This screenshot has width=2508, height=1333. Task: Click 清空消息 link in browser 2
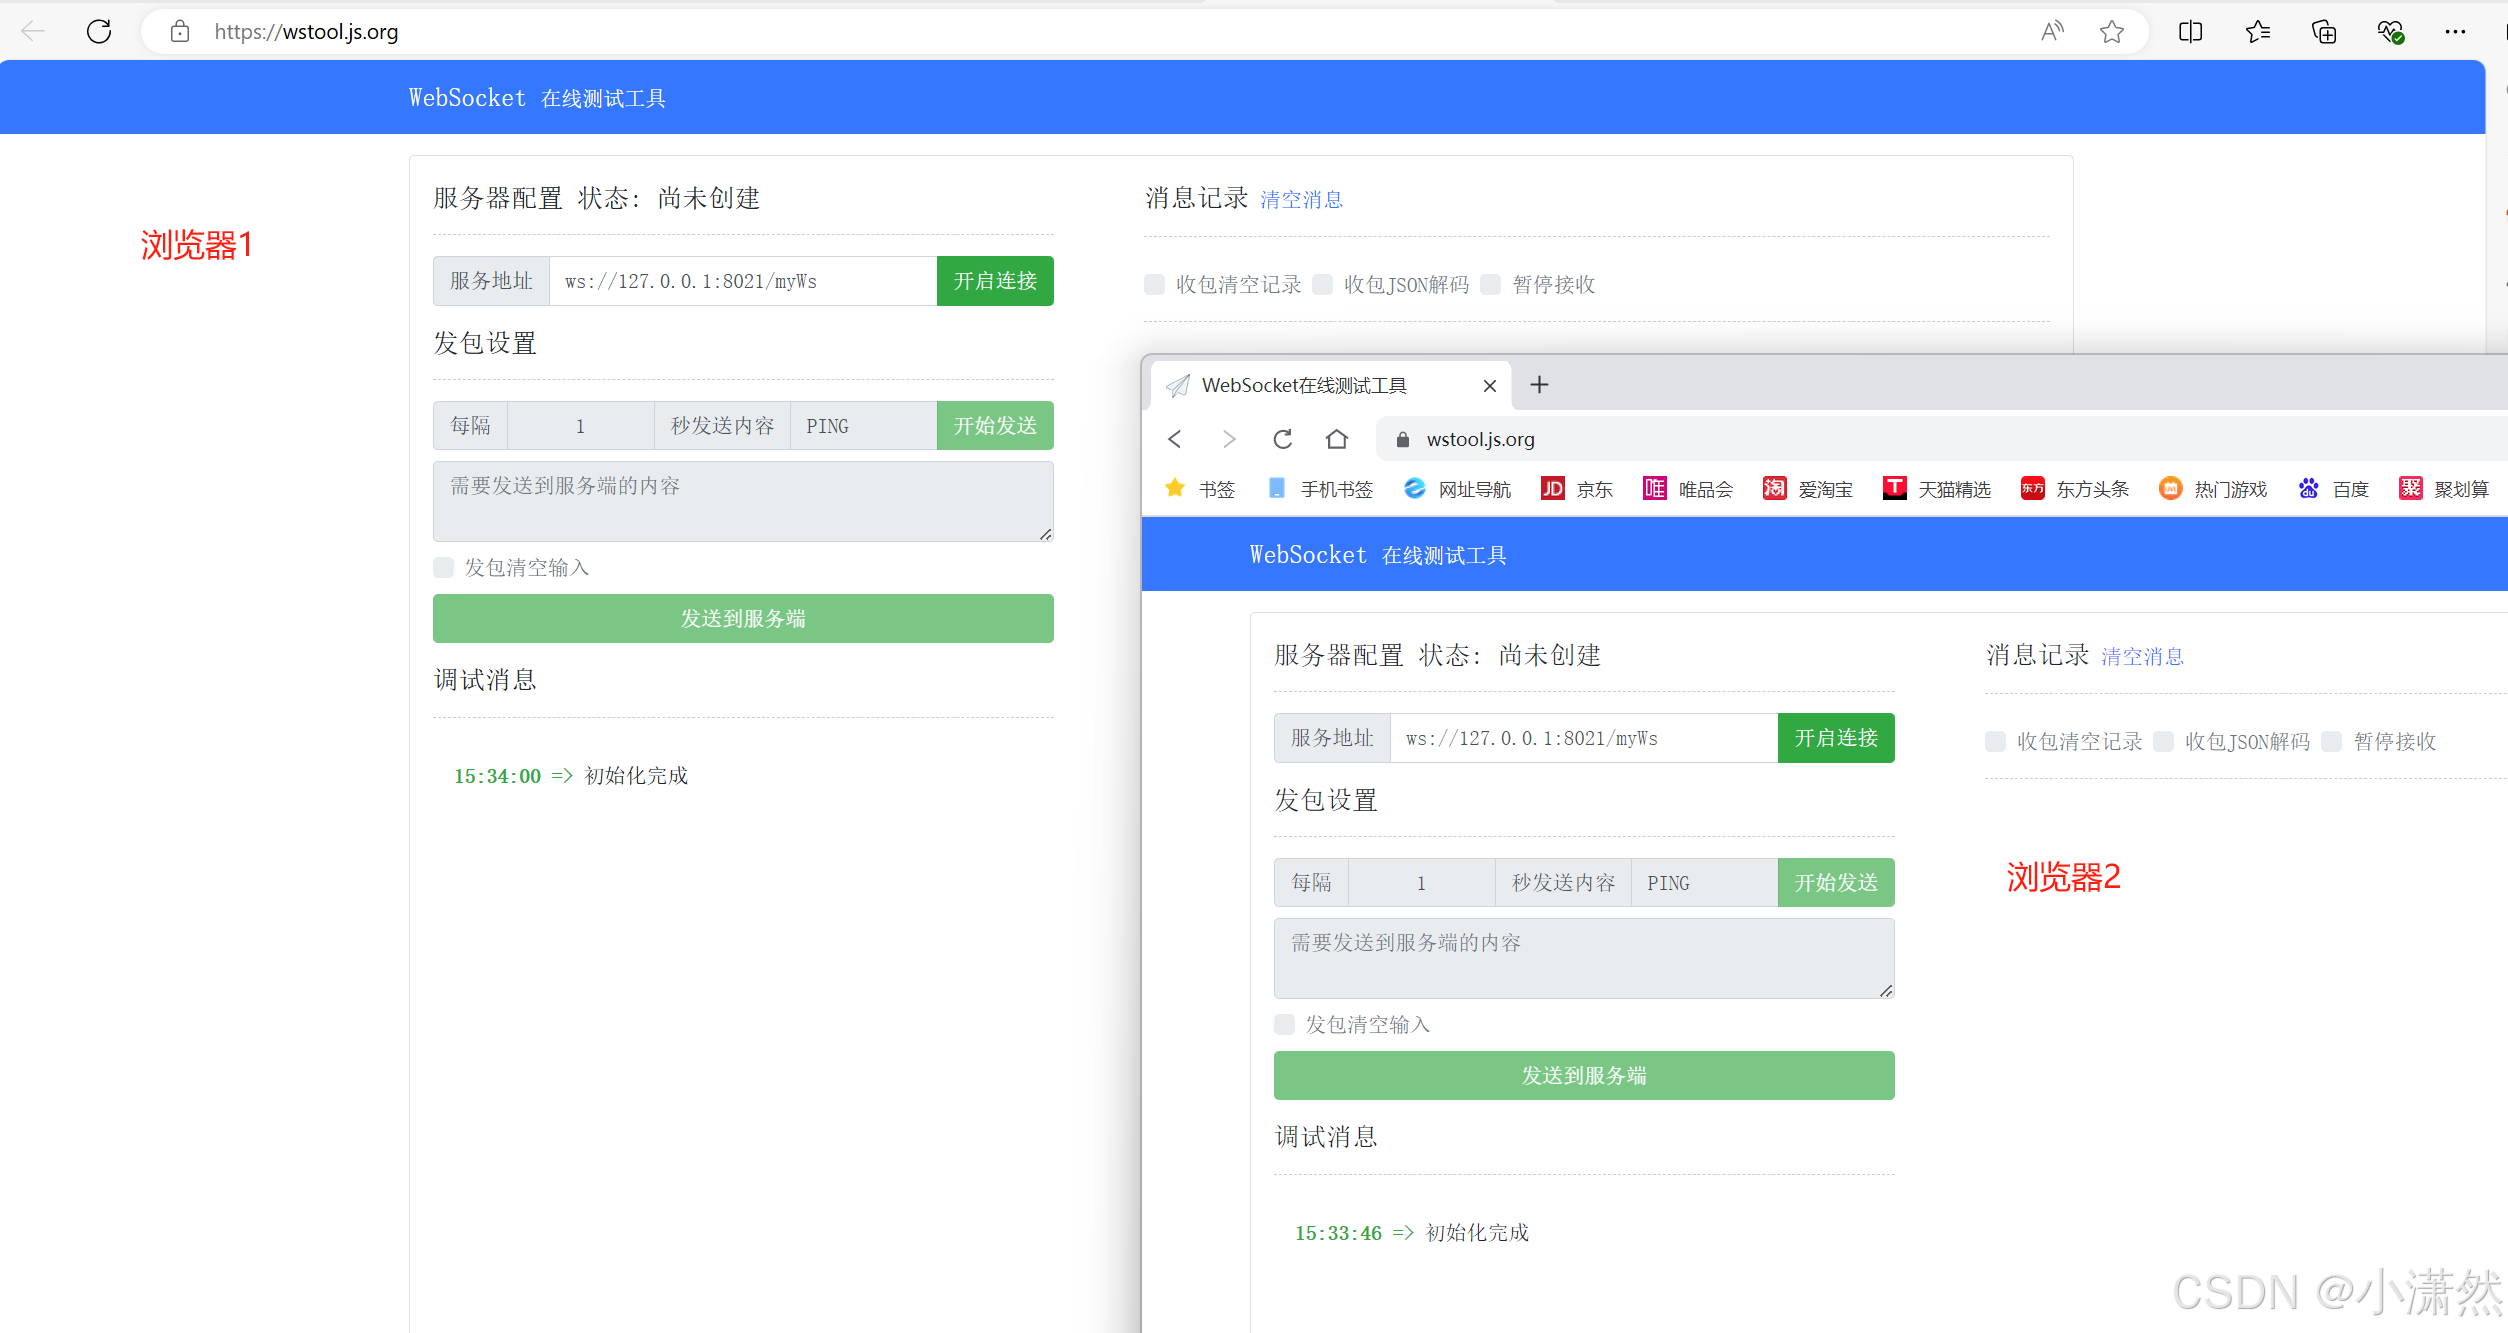[2142, 657]
